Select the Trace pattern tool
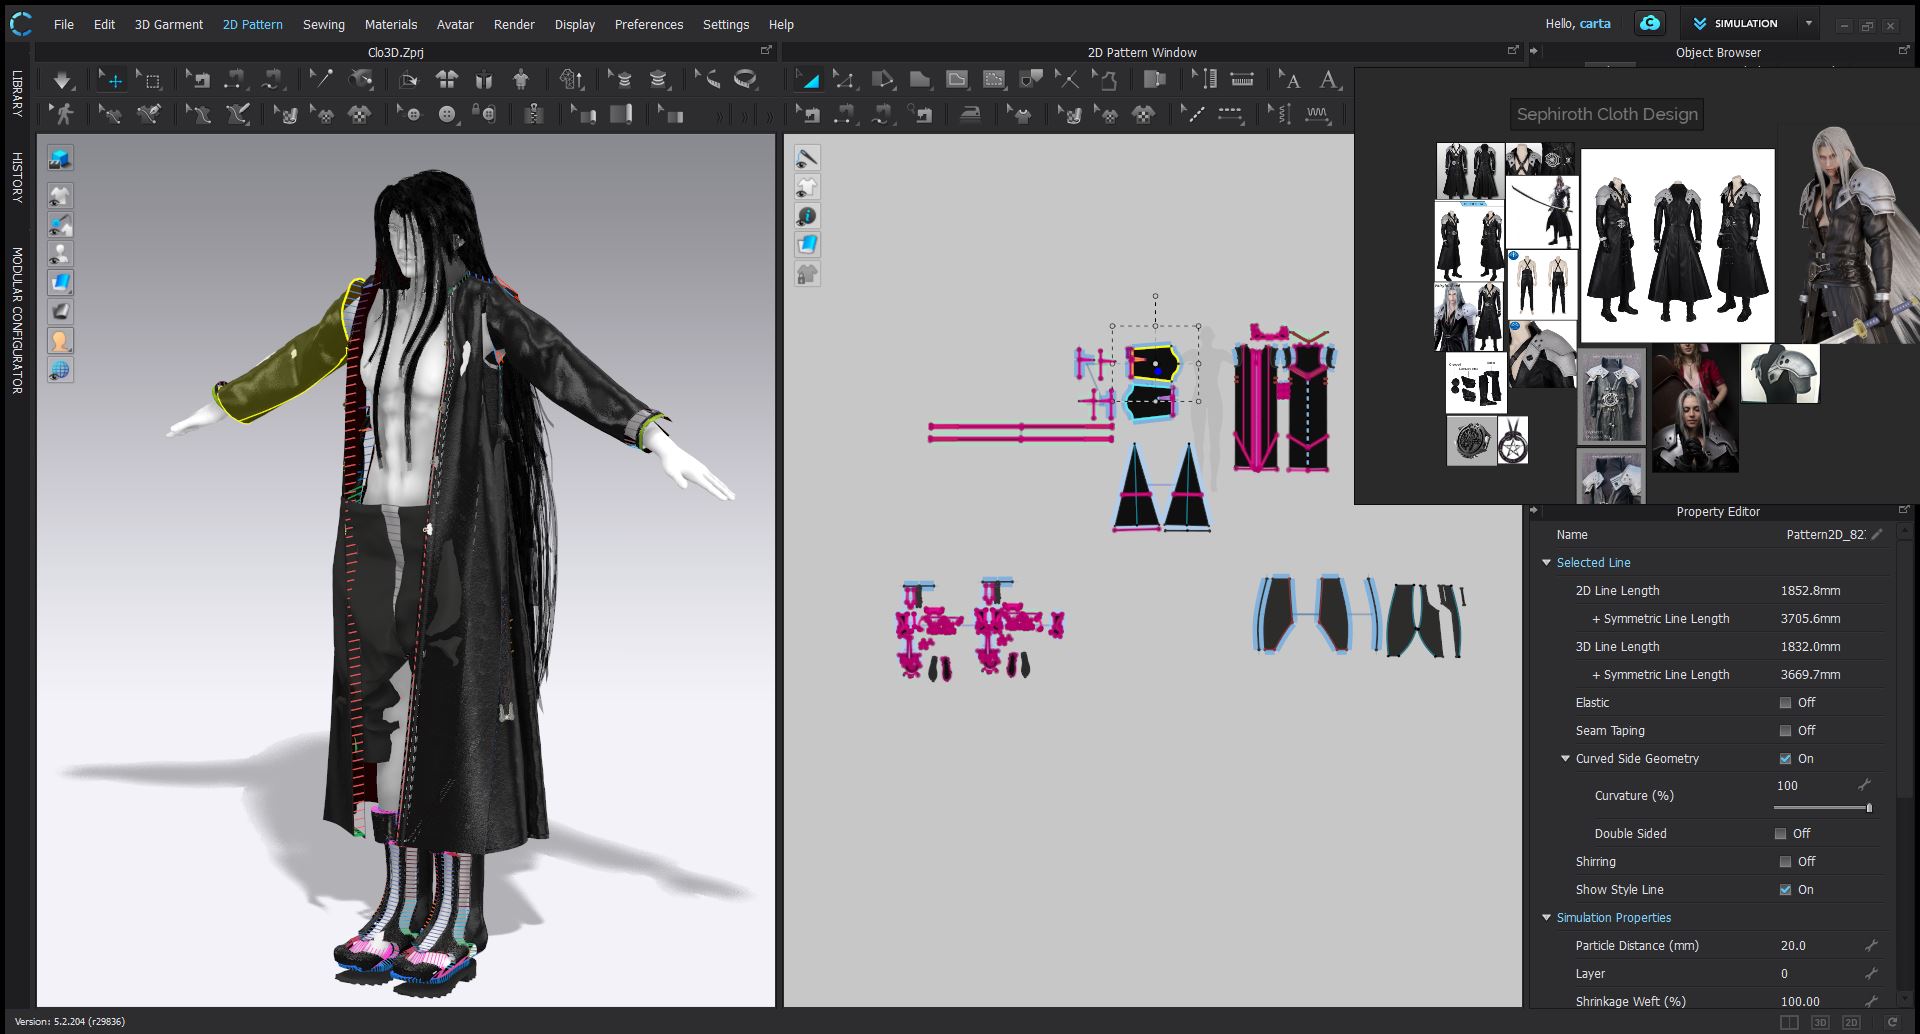This screenshot has height=1034, width=1920. pyautogui.click(x=1104, y=80)
